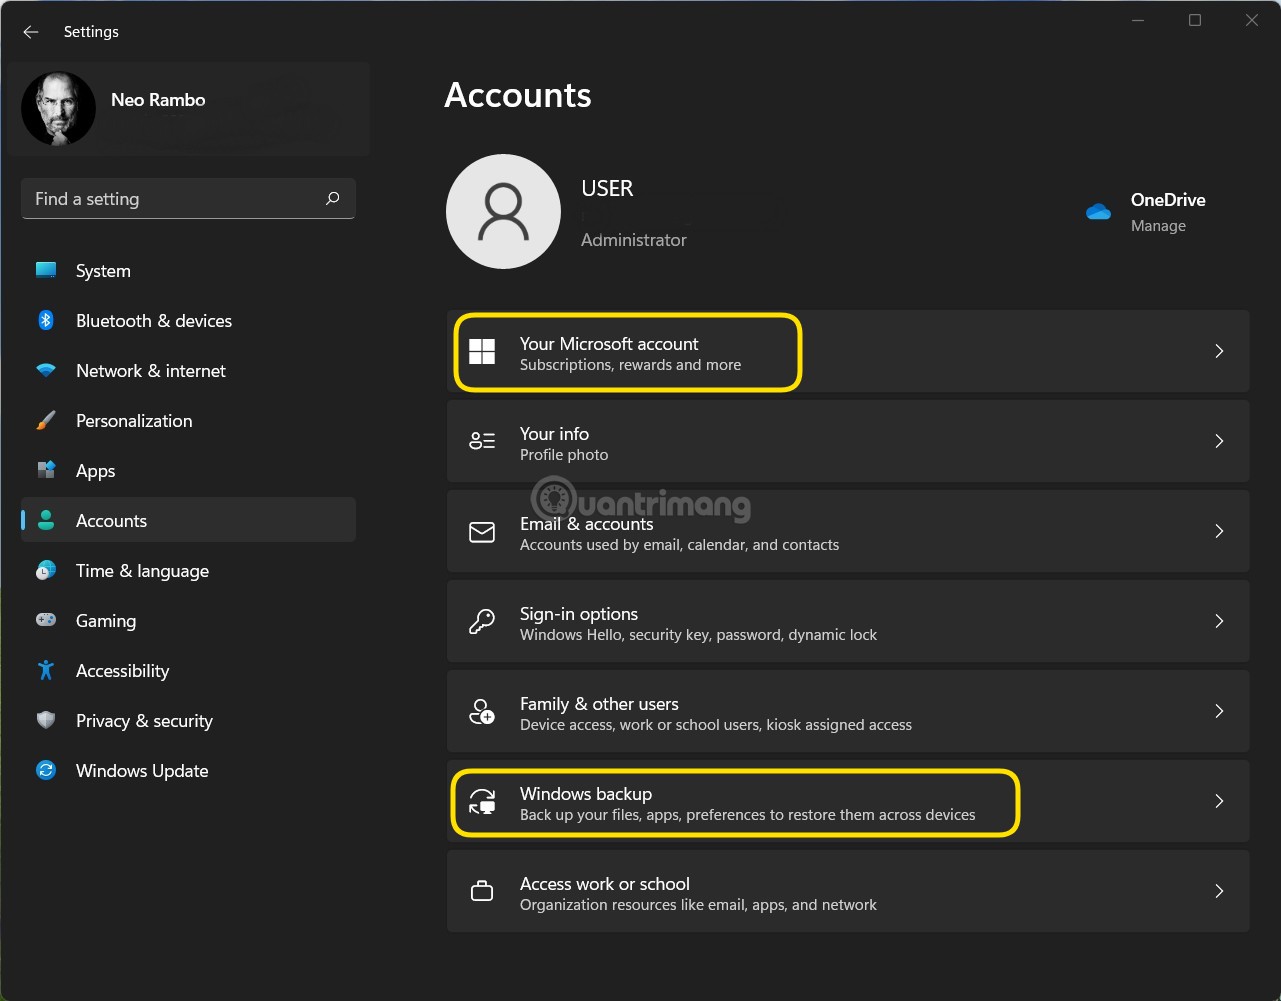The width and height of the screenshot is (1281, 1001).
Task: Open Email & accounts settings
Action: tap(847, 531)
